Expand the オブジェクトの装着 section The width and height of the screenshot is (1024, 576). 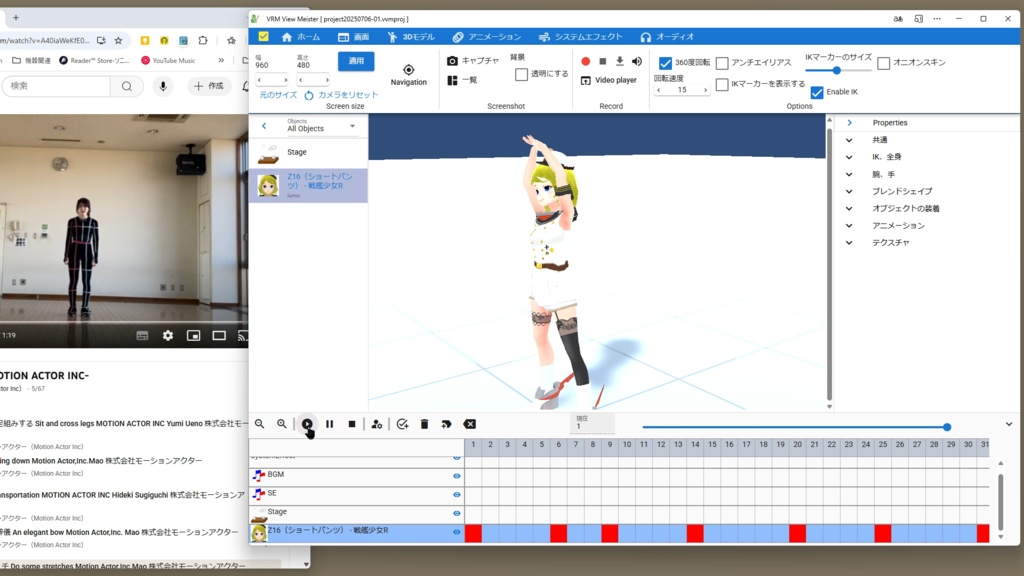point(849,208)
